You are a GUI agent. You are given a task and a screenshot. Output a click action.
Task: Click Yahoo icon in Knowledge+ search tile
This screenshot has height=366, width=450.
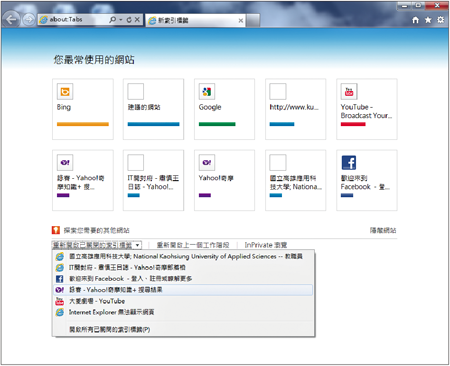point(65,163)
